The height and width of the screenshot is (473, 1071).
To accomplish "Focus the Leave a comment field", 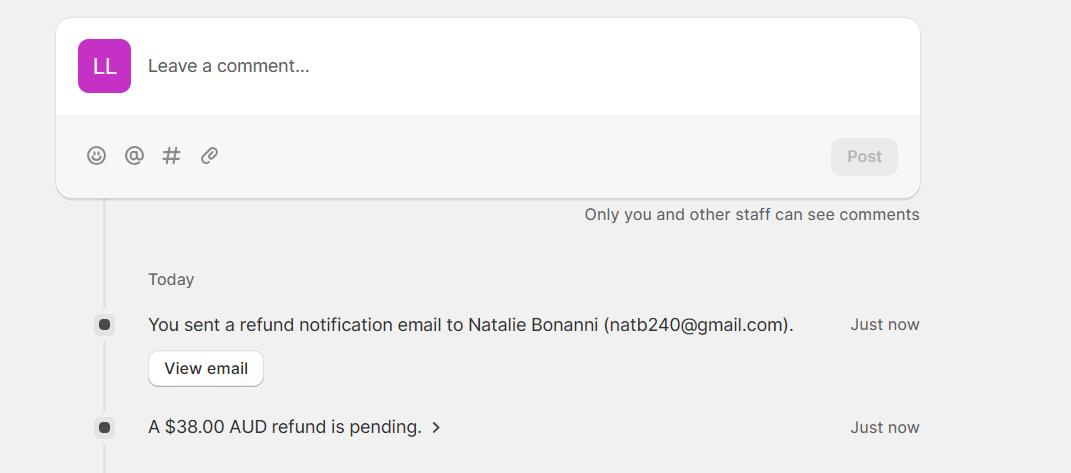I will click(523, 66).
